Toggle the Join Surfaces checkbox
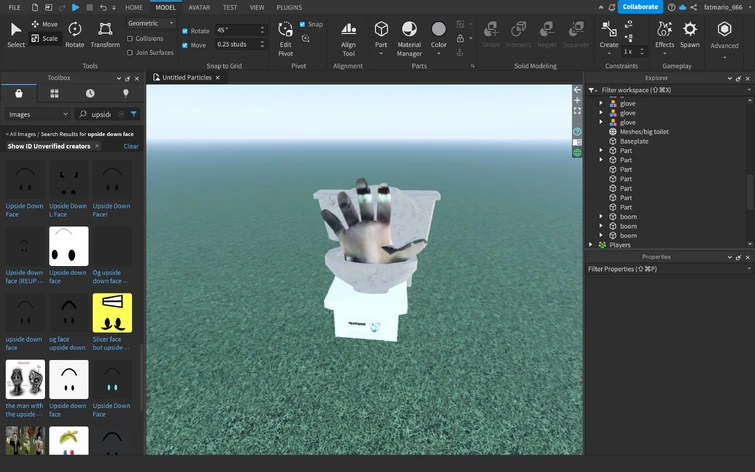 pos(131,52)
